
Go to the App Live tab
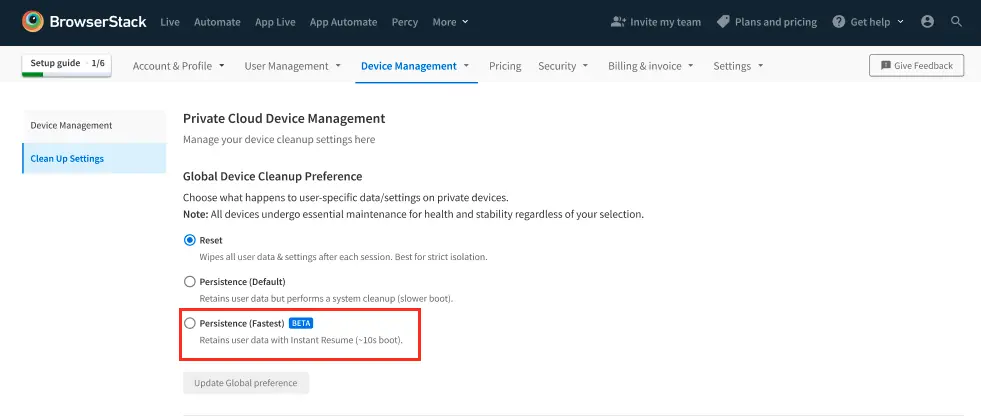pyautogui.click(x=275, y=22)
